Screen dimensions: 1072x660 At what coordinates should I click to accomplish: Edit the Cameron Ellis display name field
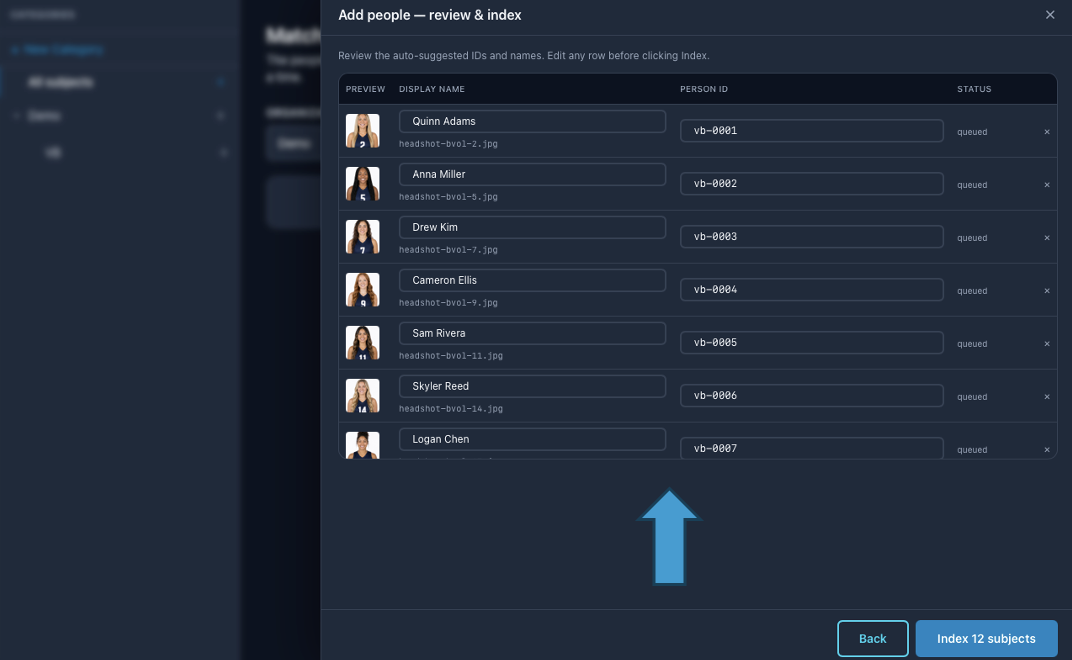[x=532, y=280]
